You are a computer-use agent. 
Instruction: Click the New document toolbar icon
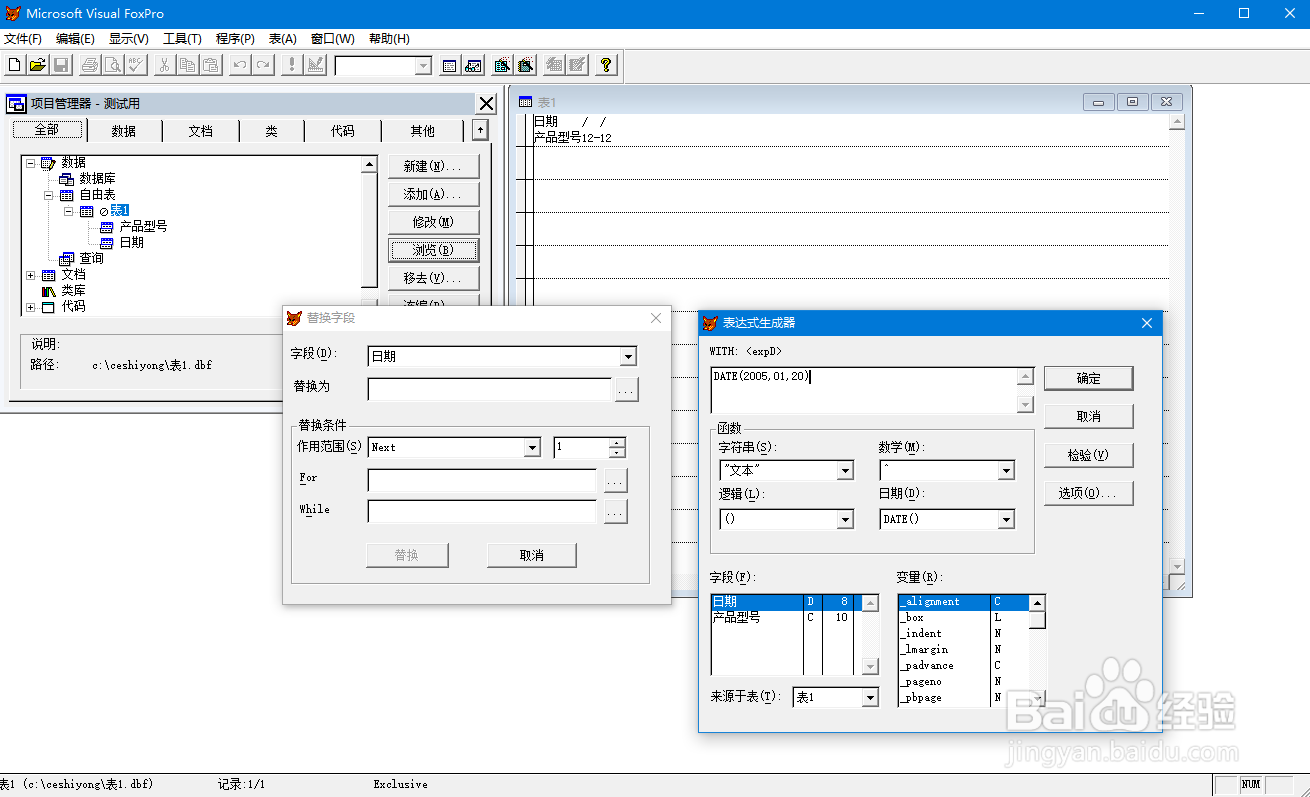click(14, 64)
